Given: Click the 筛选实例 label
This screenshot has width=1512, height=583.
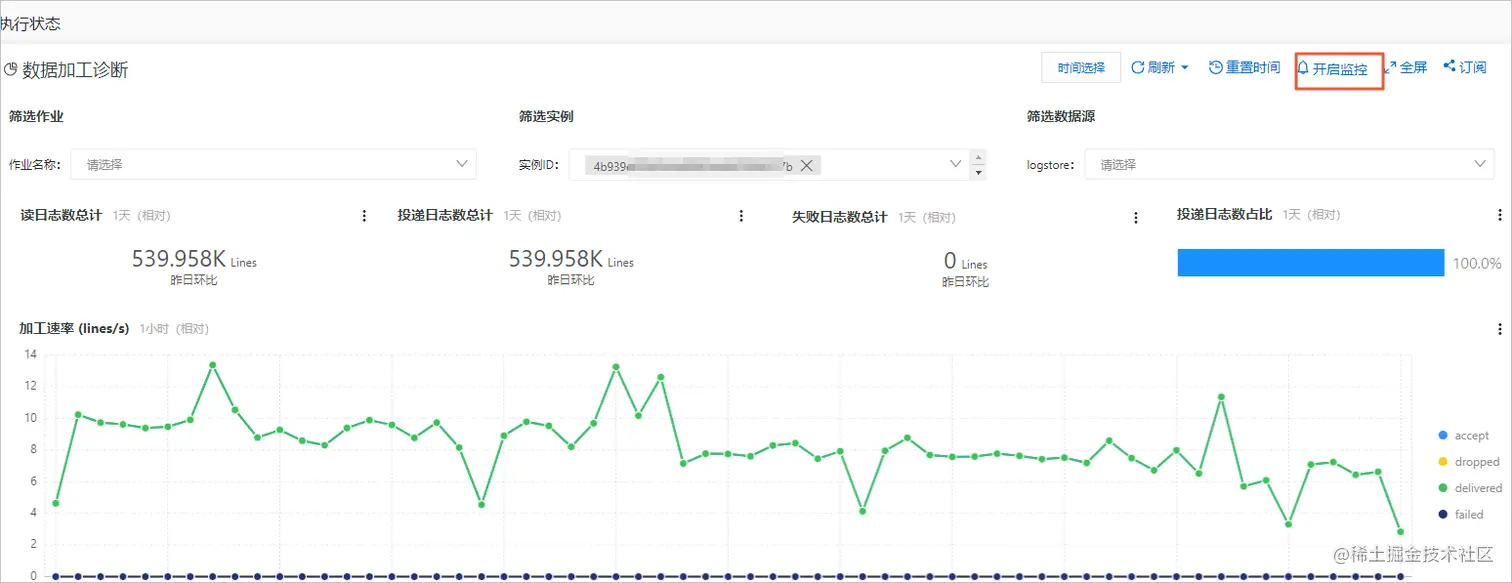Looking at the screenshot, I should 546,117.
